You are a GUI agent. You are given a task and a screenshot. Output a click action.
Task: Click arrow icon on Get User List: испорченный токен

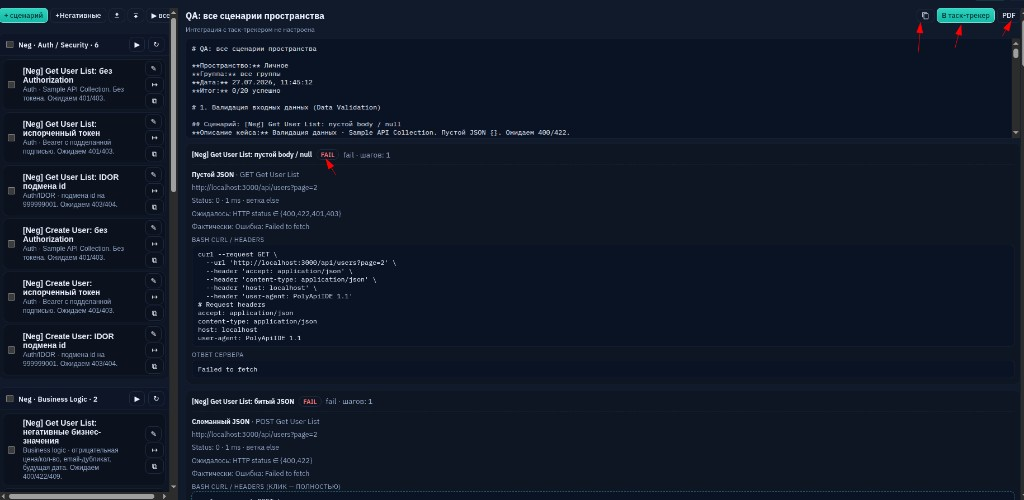coord(154,138)
